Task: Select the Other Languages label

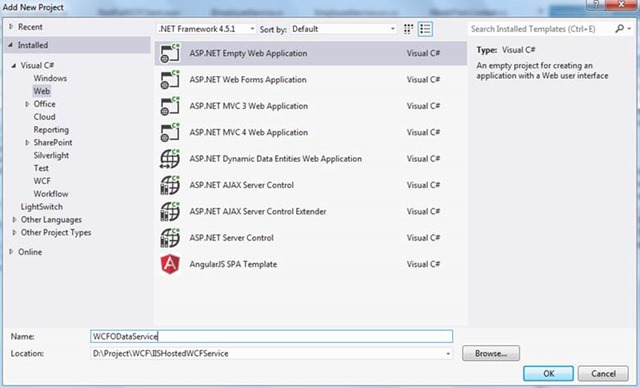Action: (x=51, y=219)
